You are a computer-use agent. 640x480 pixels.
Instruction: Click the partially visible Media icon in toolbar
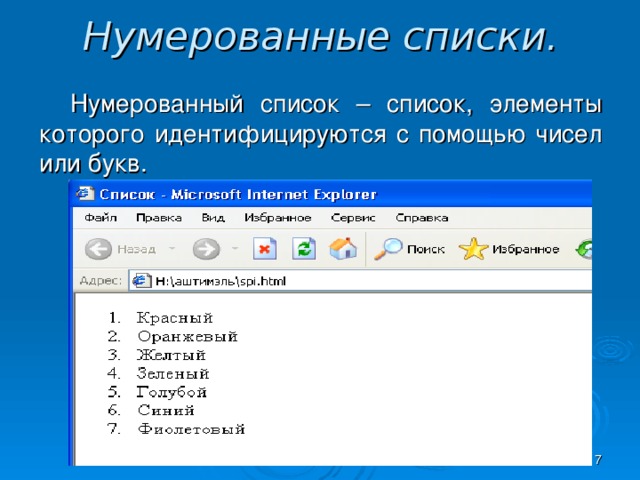click(584, 249)
